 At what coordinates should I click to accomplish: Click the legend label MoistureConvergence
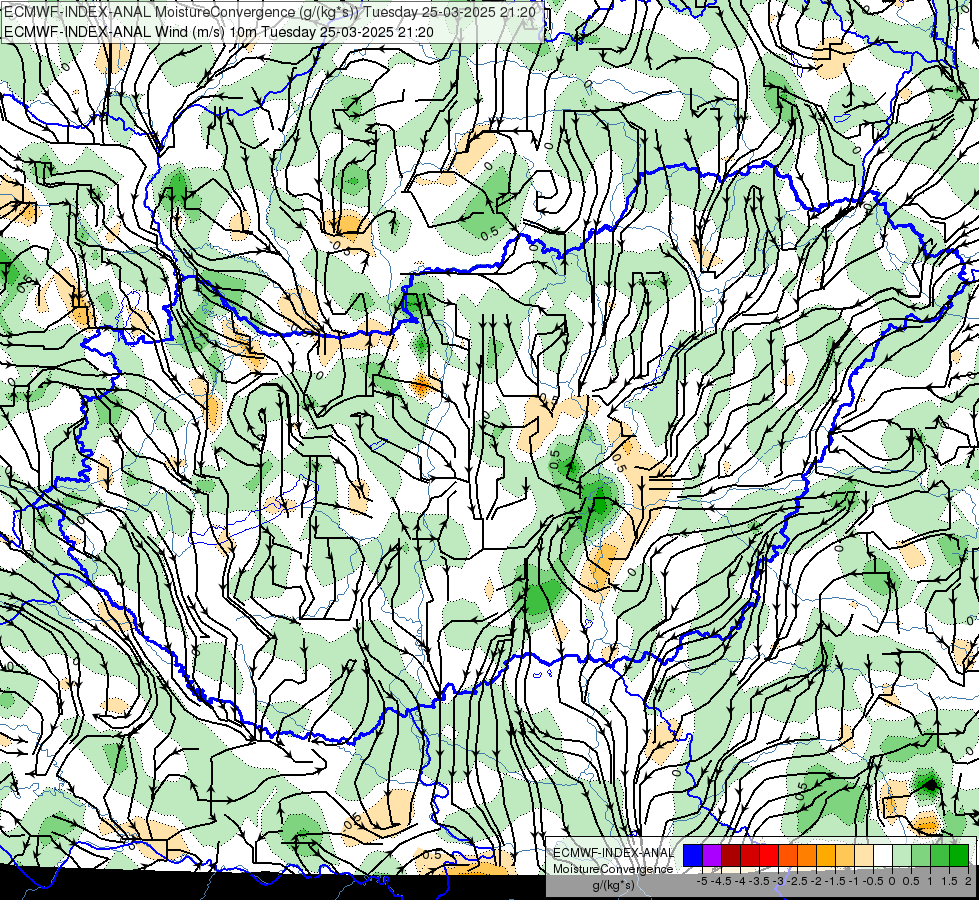613,869
